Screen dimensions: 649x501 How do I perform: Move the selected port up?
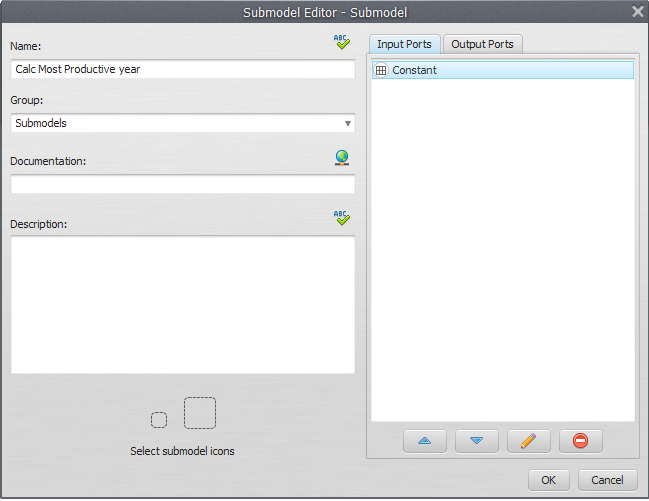tap(425, 440)
